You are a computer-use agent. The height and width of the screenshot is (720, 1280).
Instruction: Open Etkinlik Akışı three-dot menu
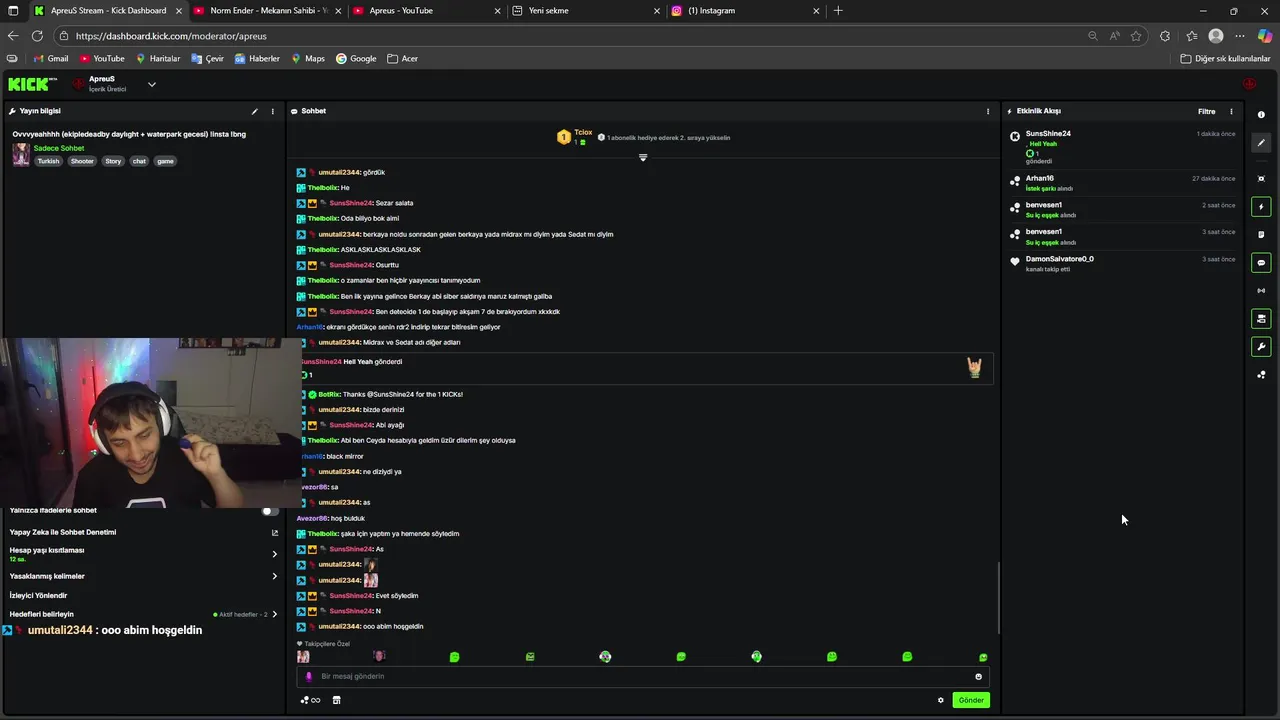(1231, 111)
